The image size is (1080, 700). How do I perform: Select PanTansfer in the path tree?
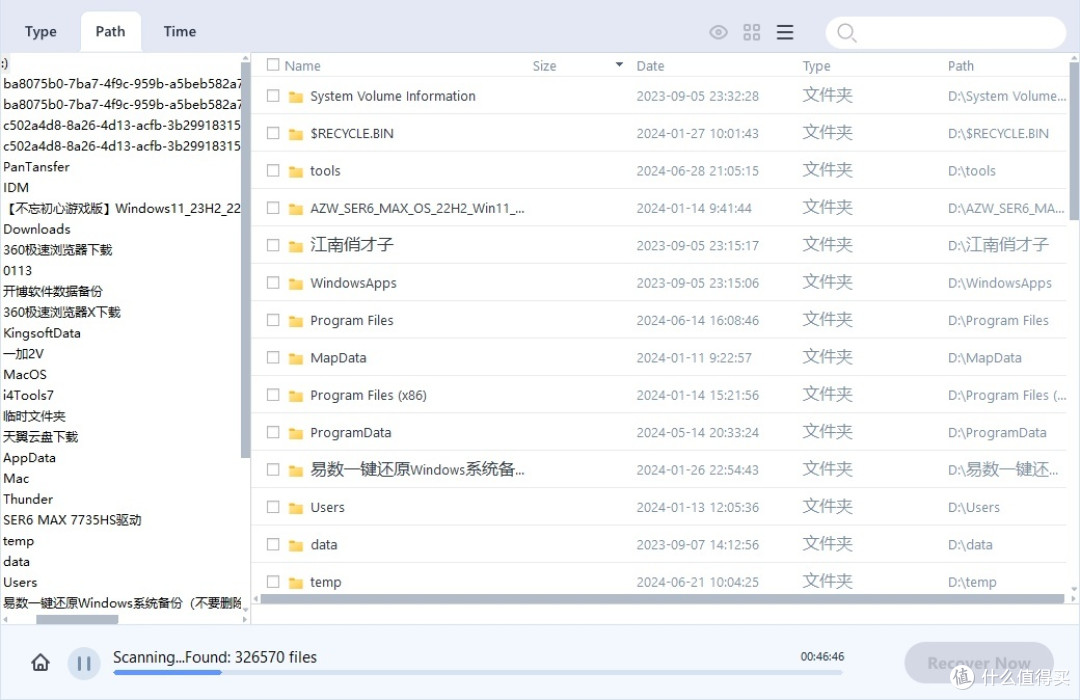pos(37,167)
